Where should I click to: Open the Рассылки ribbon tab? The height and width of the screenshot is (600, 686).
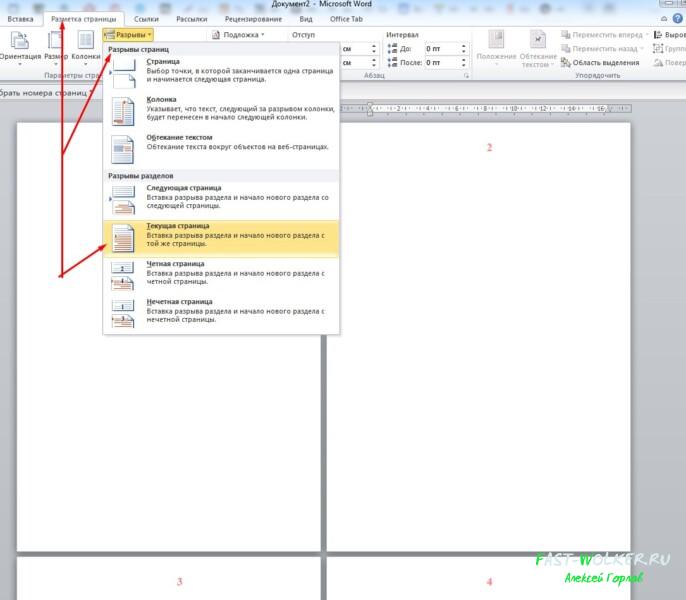point(192,19)
